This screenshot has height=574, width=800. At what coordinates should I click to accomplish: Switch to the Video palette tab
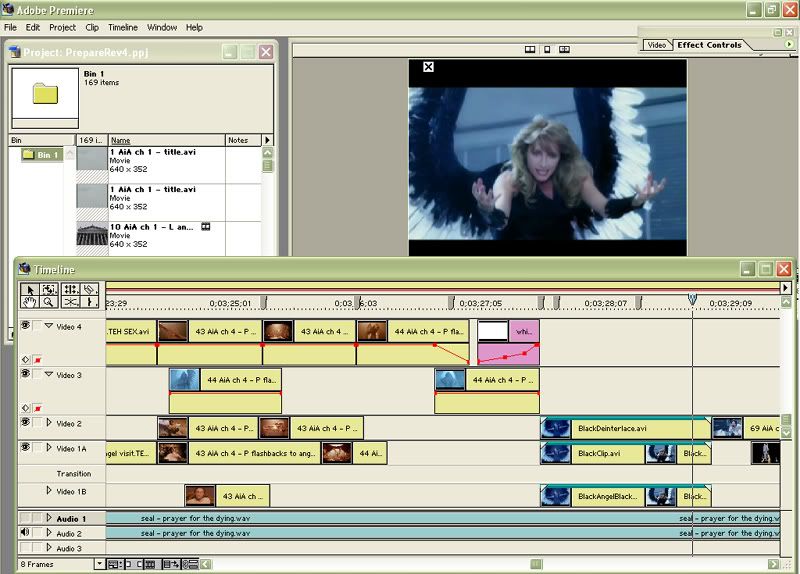point(657,45)
